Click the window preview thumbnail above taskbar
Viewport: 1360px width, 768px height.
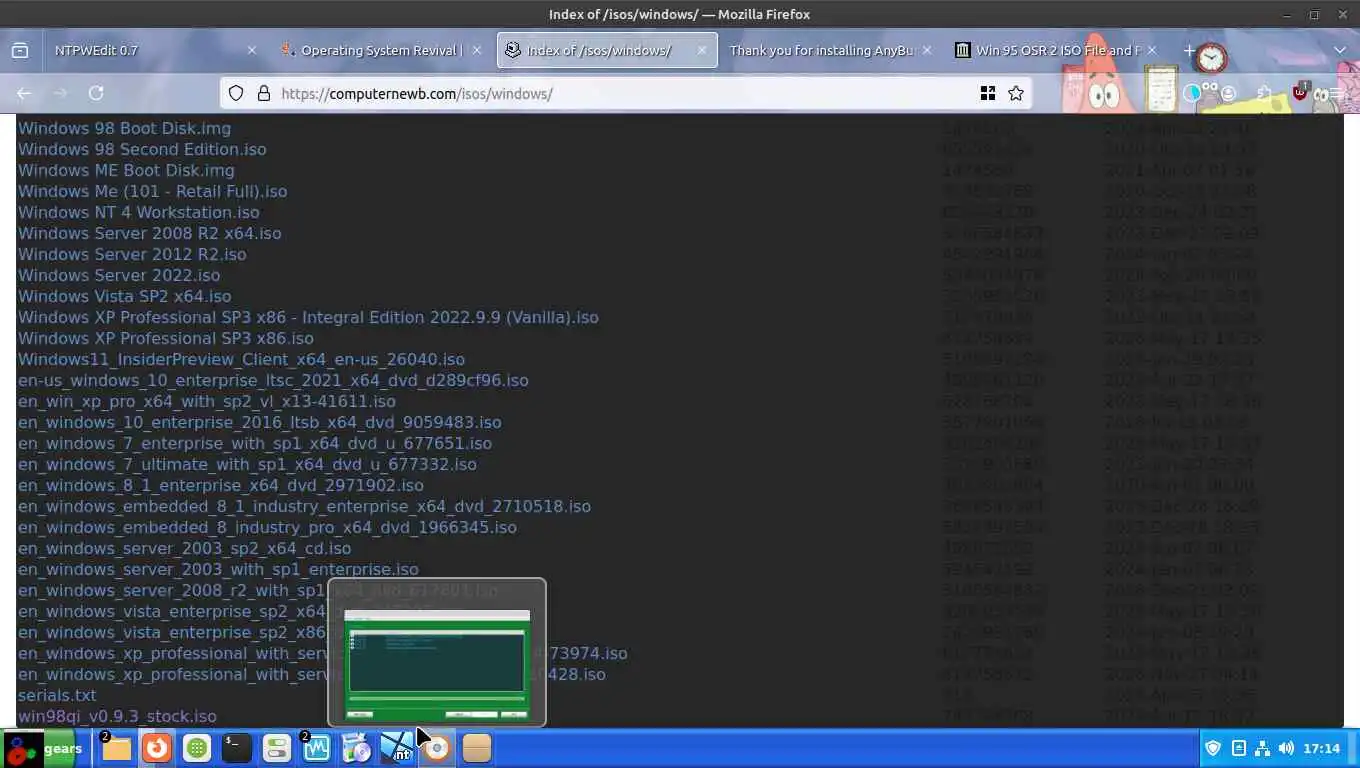click(x=437, y=653)
